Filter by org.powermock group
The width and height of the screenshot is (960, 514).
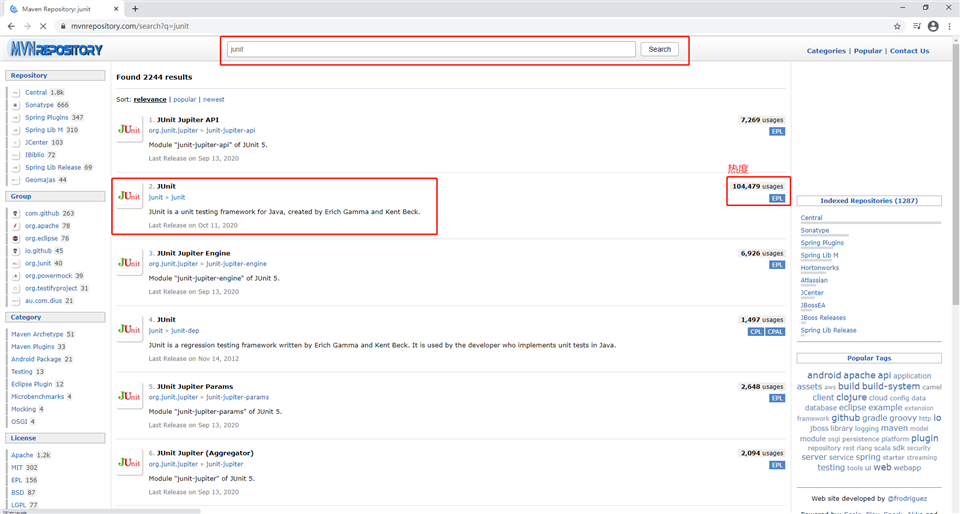(x=48, y=276)
